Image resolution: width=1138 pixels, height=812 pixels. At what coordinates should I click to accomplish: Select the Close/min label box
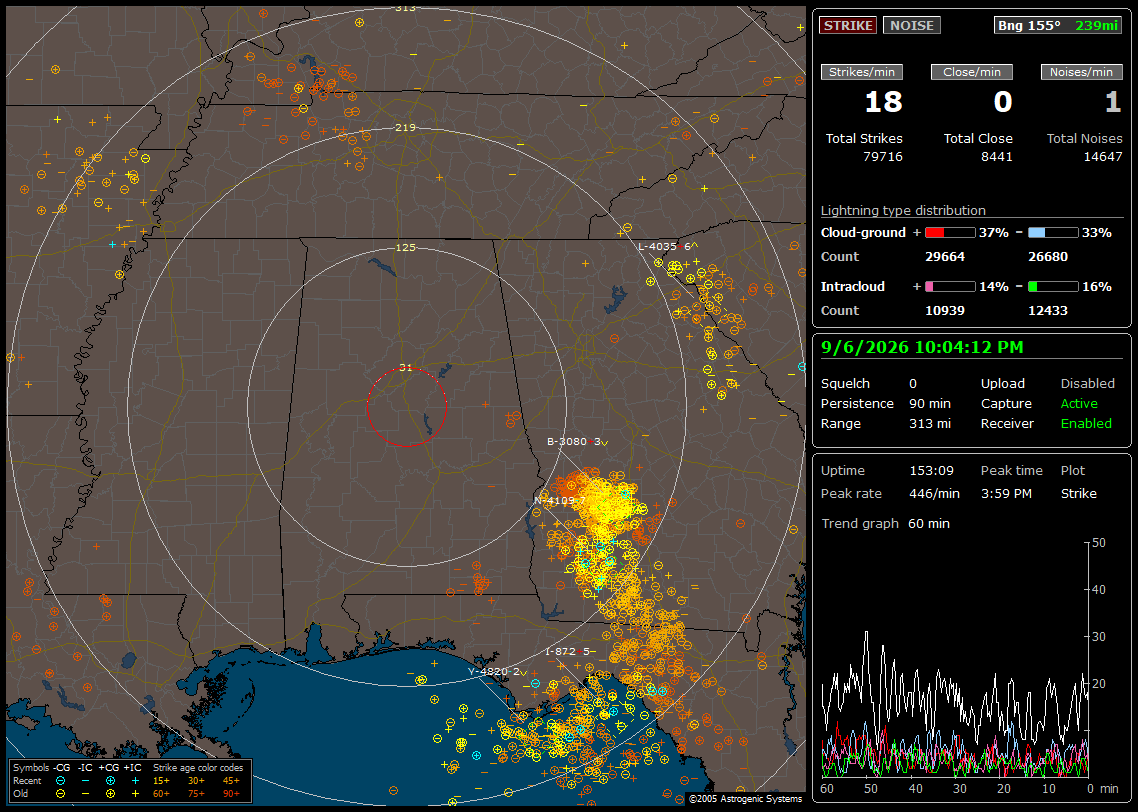tap(972, 72)
